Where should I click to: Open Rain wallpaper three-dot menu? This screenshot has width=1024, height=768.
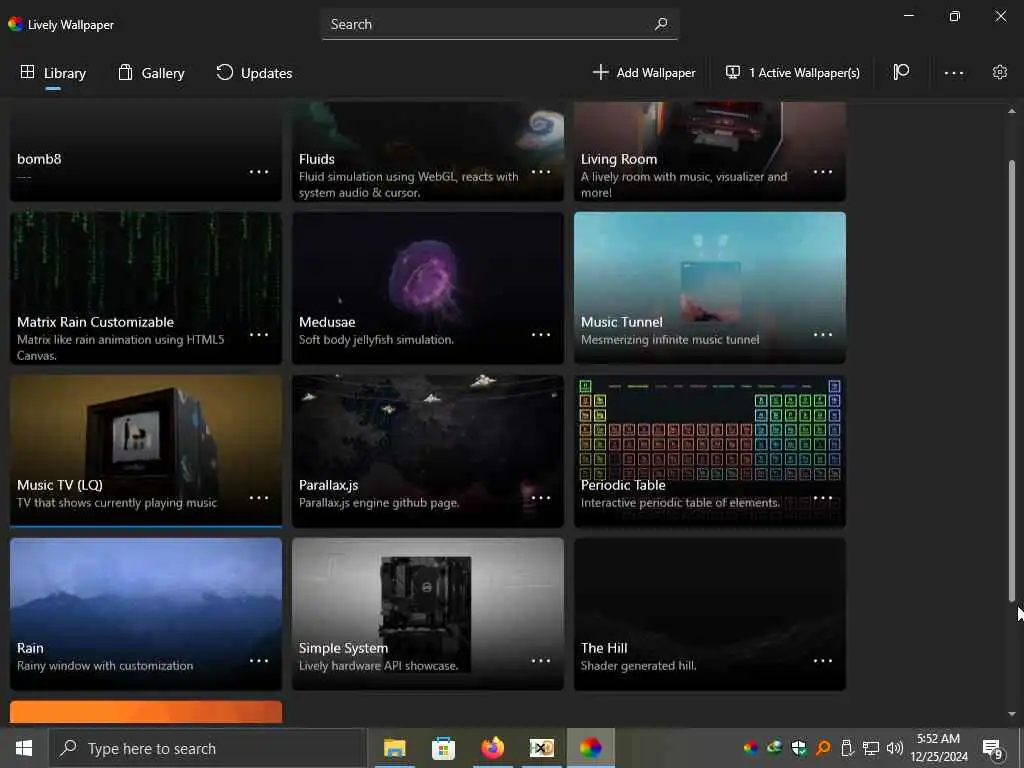(x=259, y=660)
